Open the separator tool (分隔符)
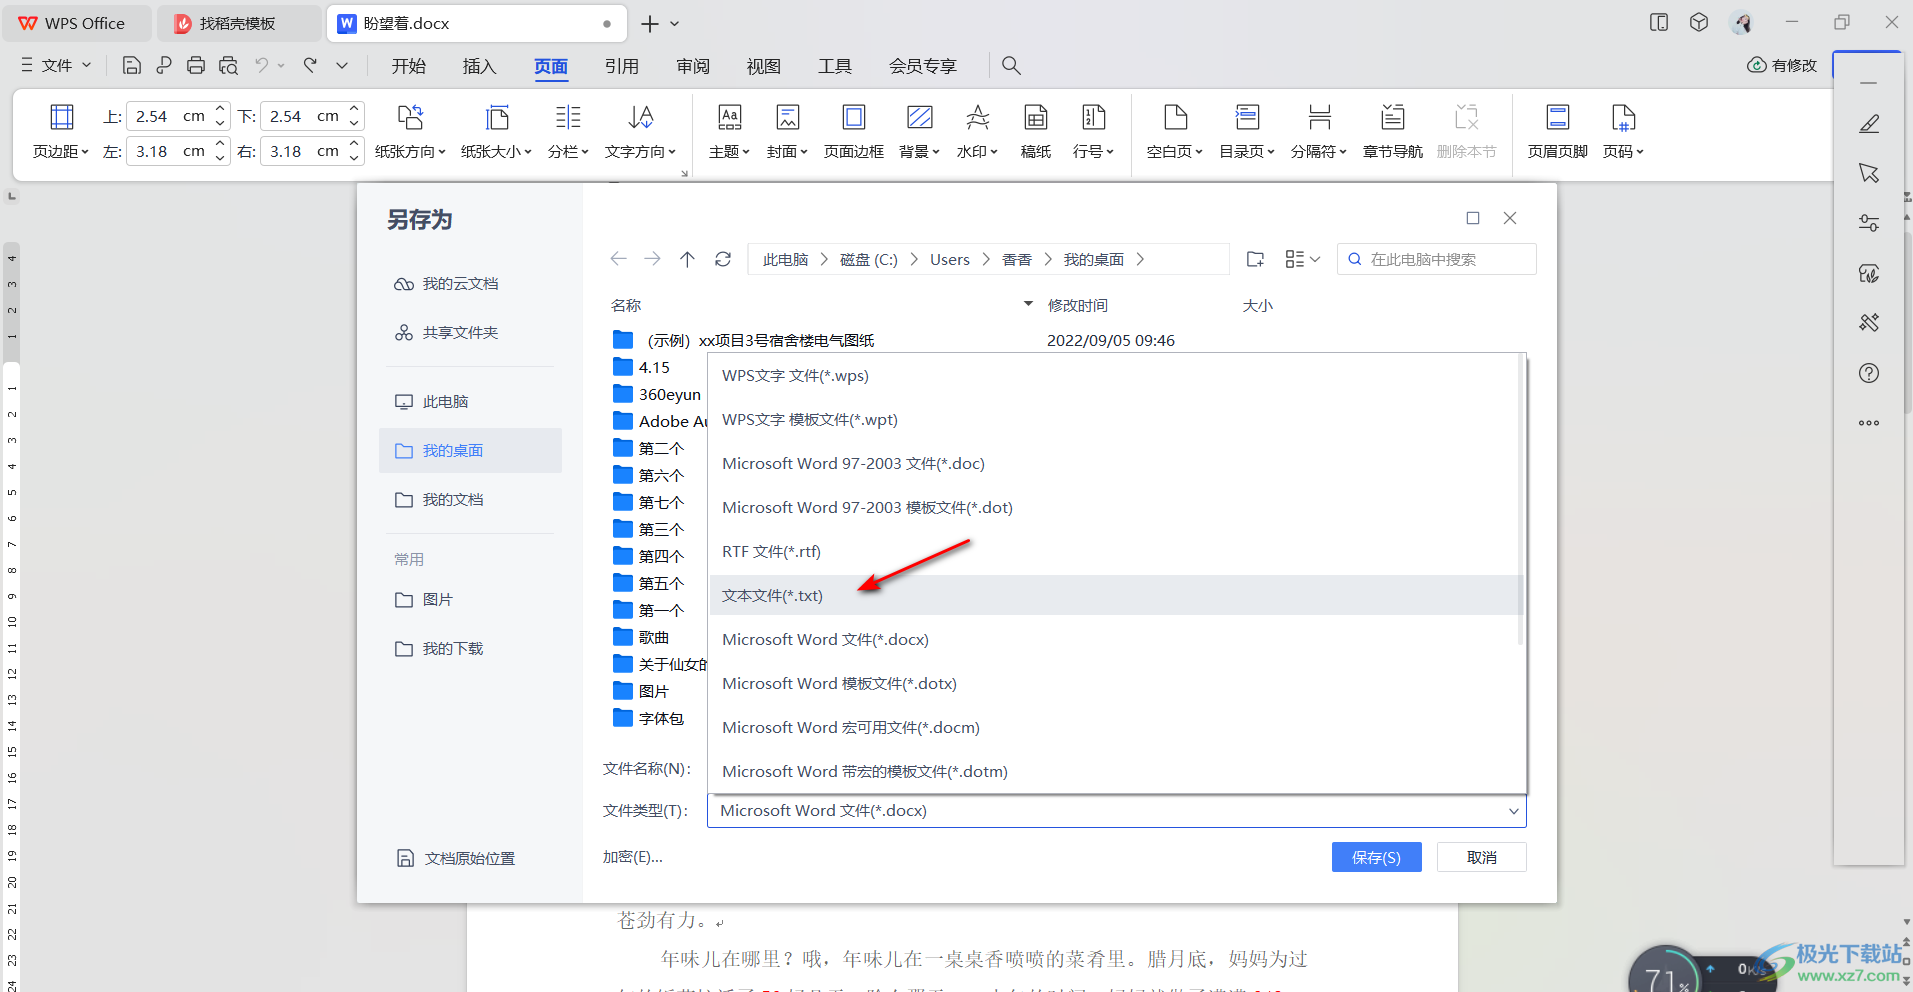 coord(1319,131)
